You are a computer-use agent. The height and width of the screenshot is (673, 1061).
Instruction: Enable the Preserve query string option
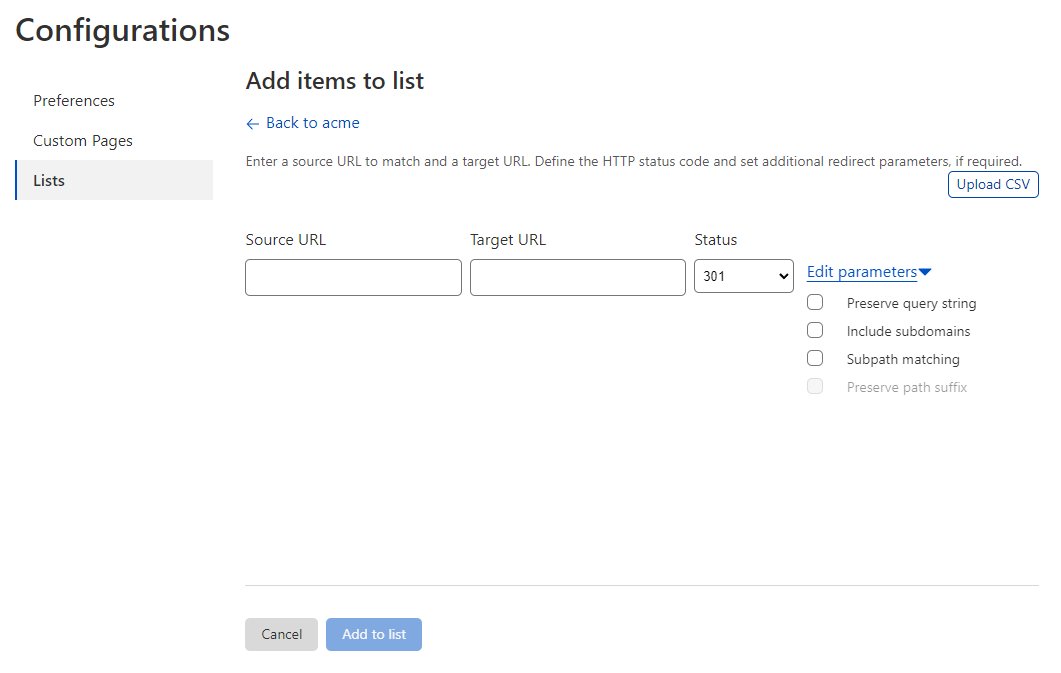(x=815, y=301)
